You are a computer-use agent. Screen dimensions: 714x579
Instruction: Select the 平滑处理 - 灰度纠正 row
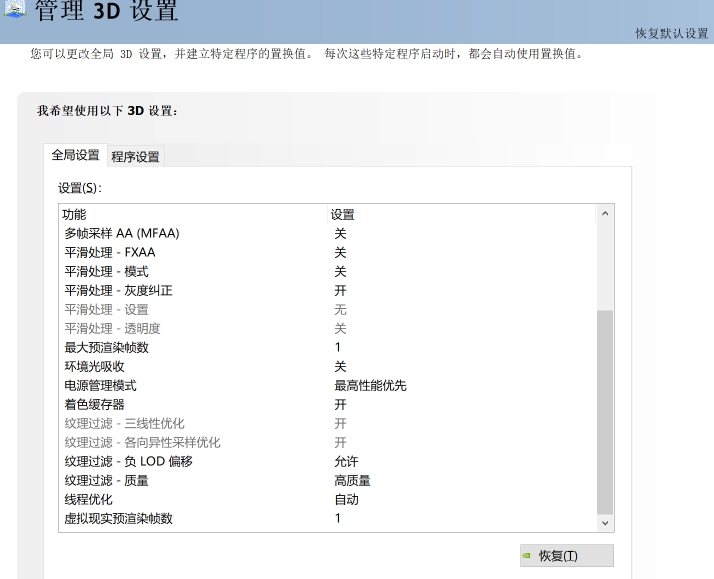tap(328, 291)
